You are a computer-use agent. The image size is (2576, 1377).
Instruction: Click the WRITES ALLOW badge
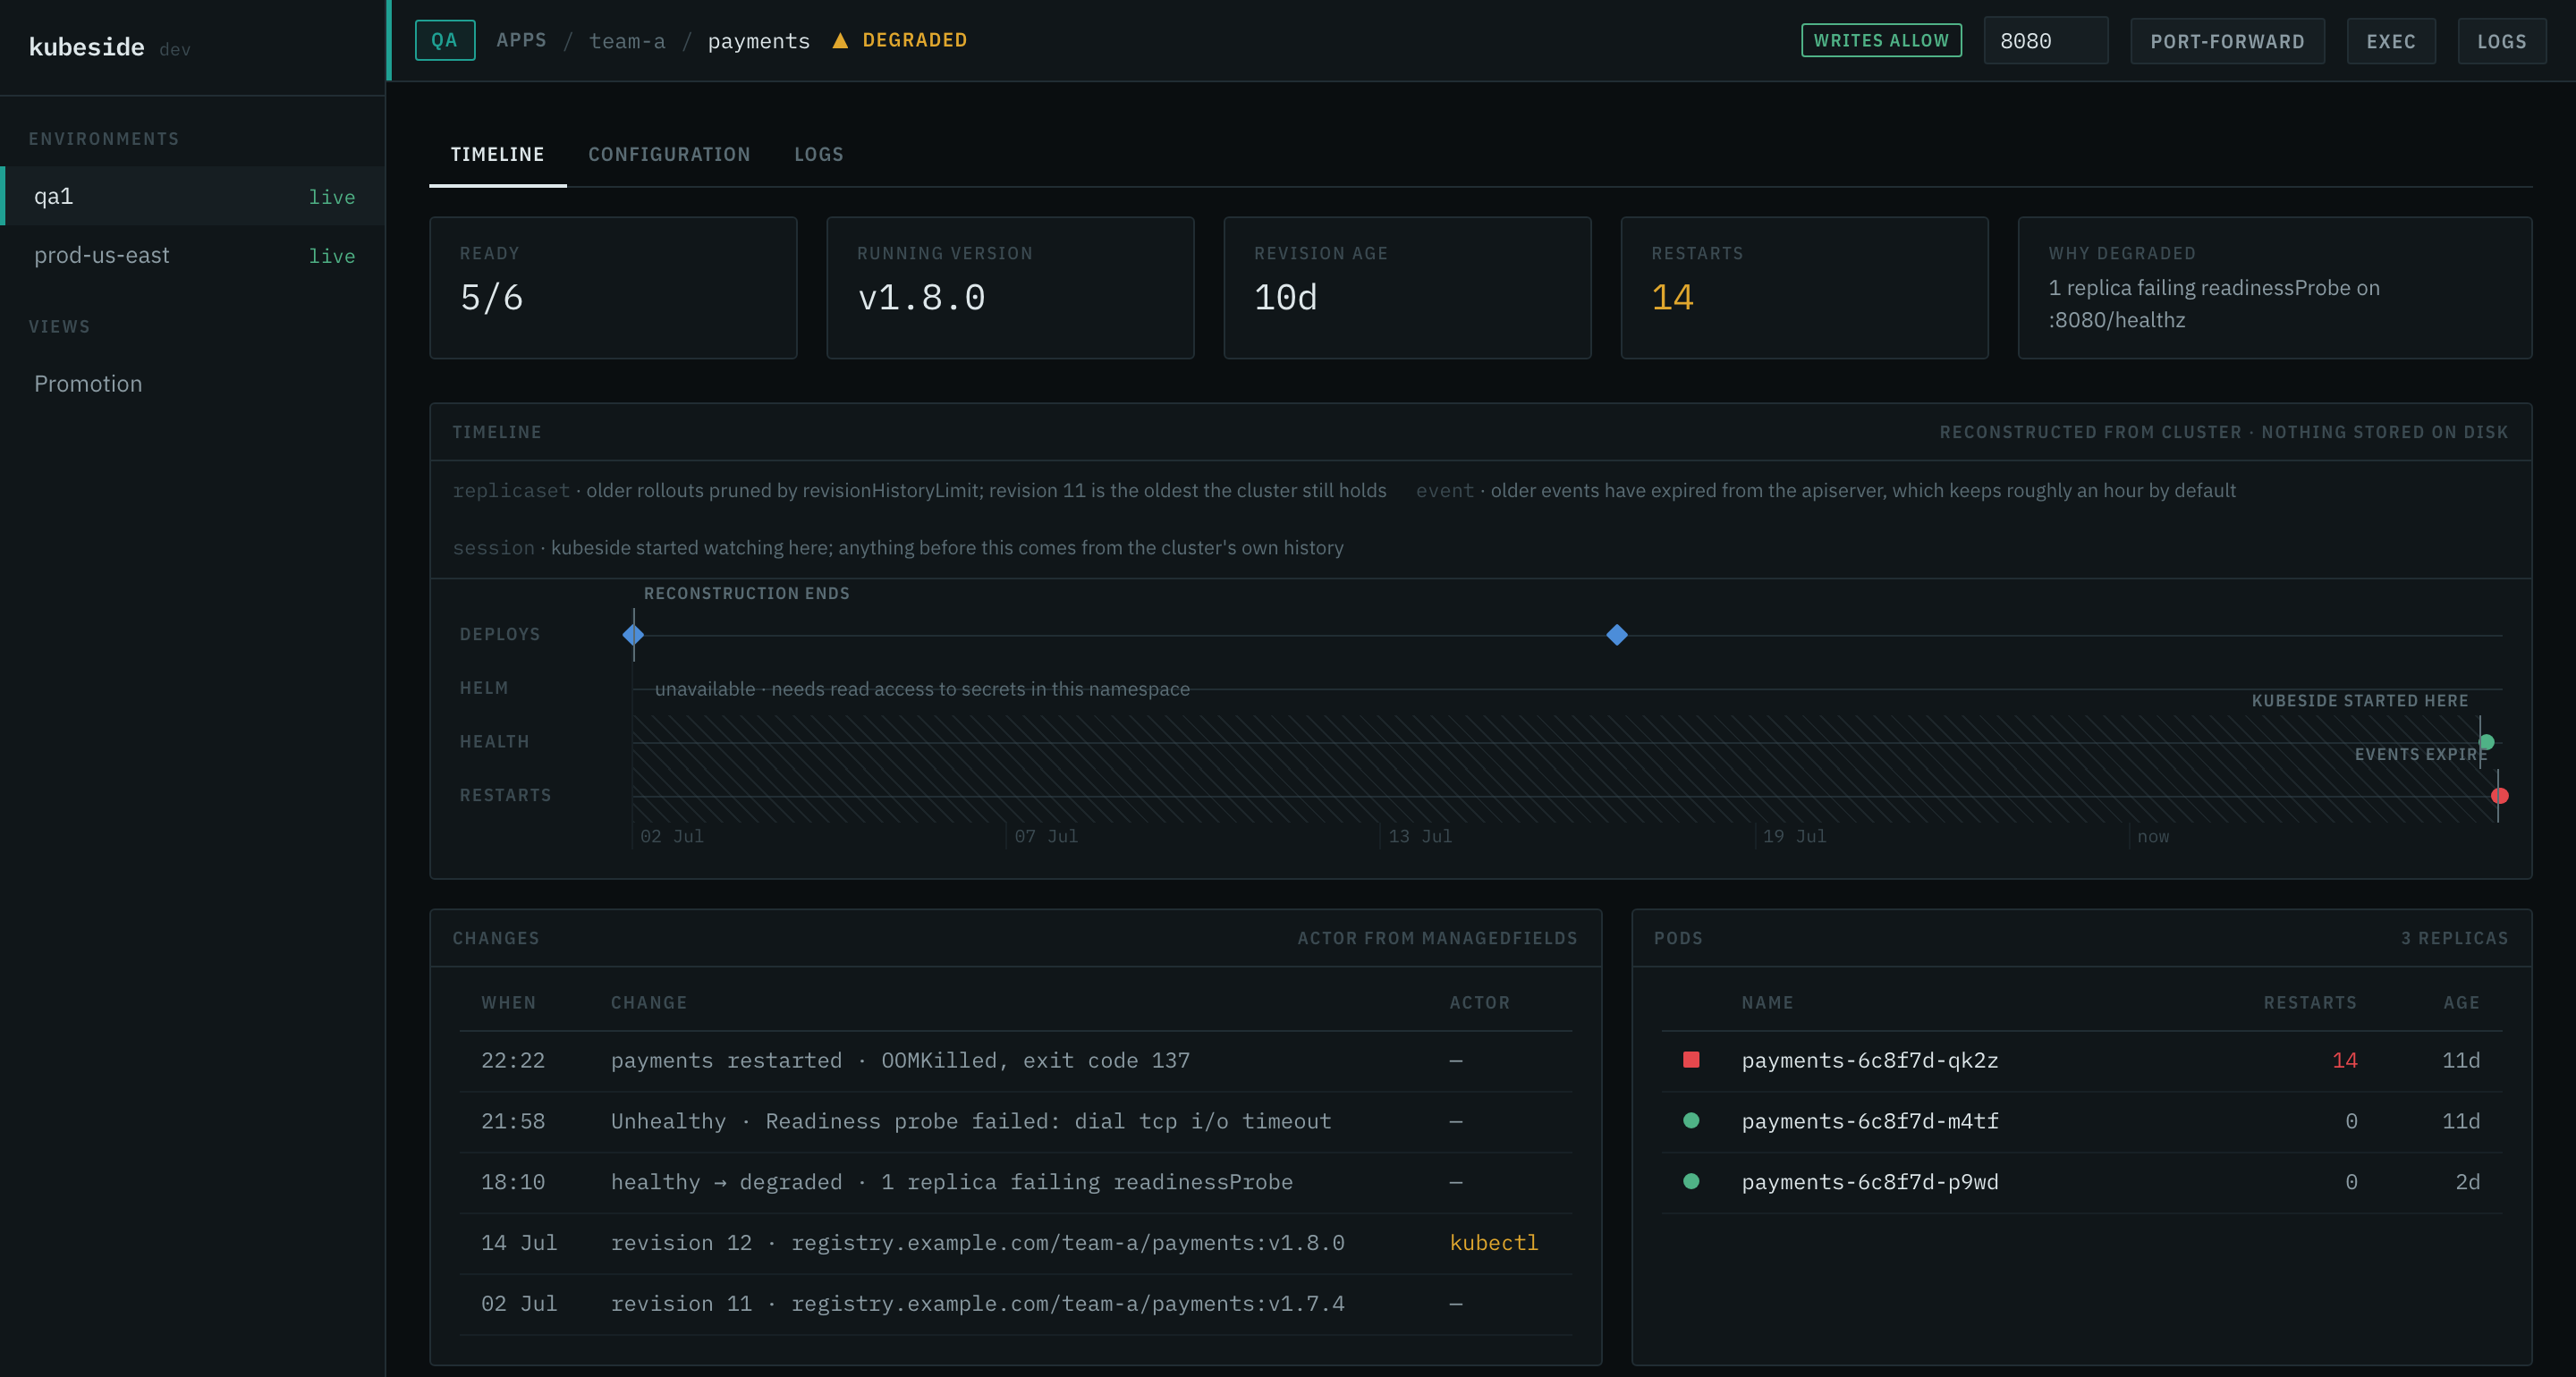tap(1881, 40)
